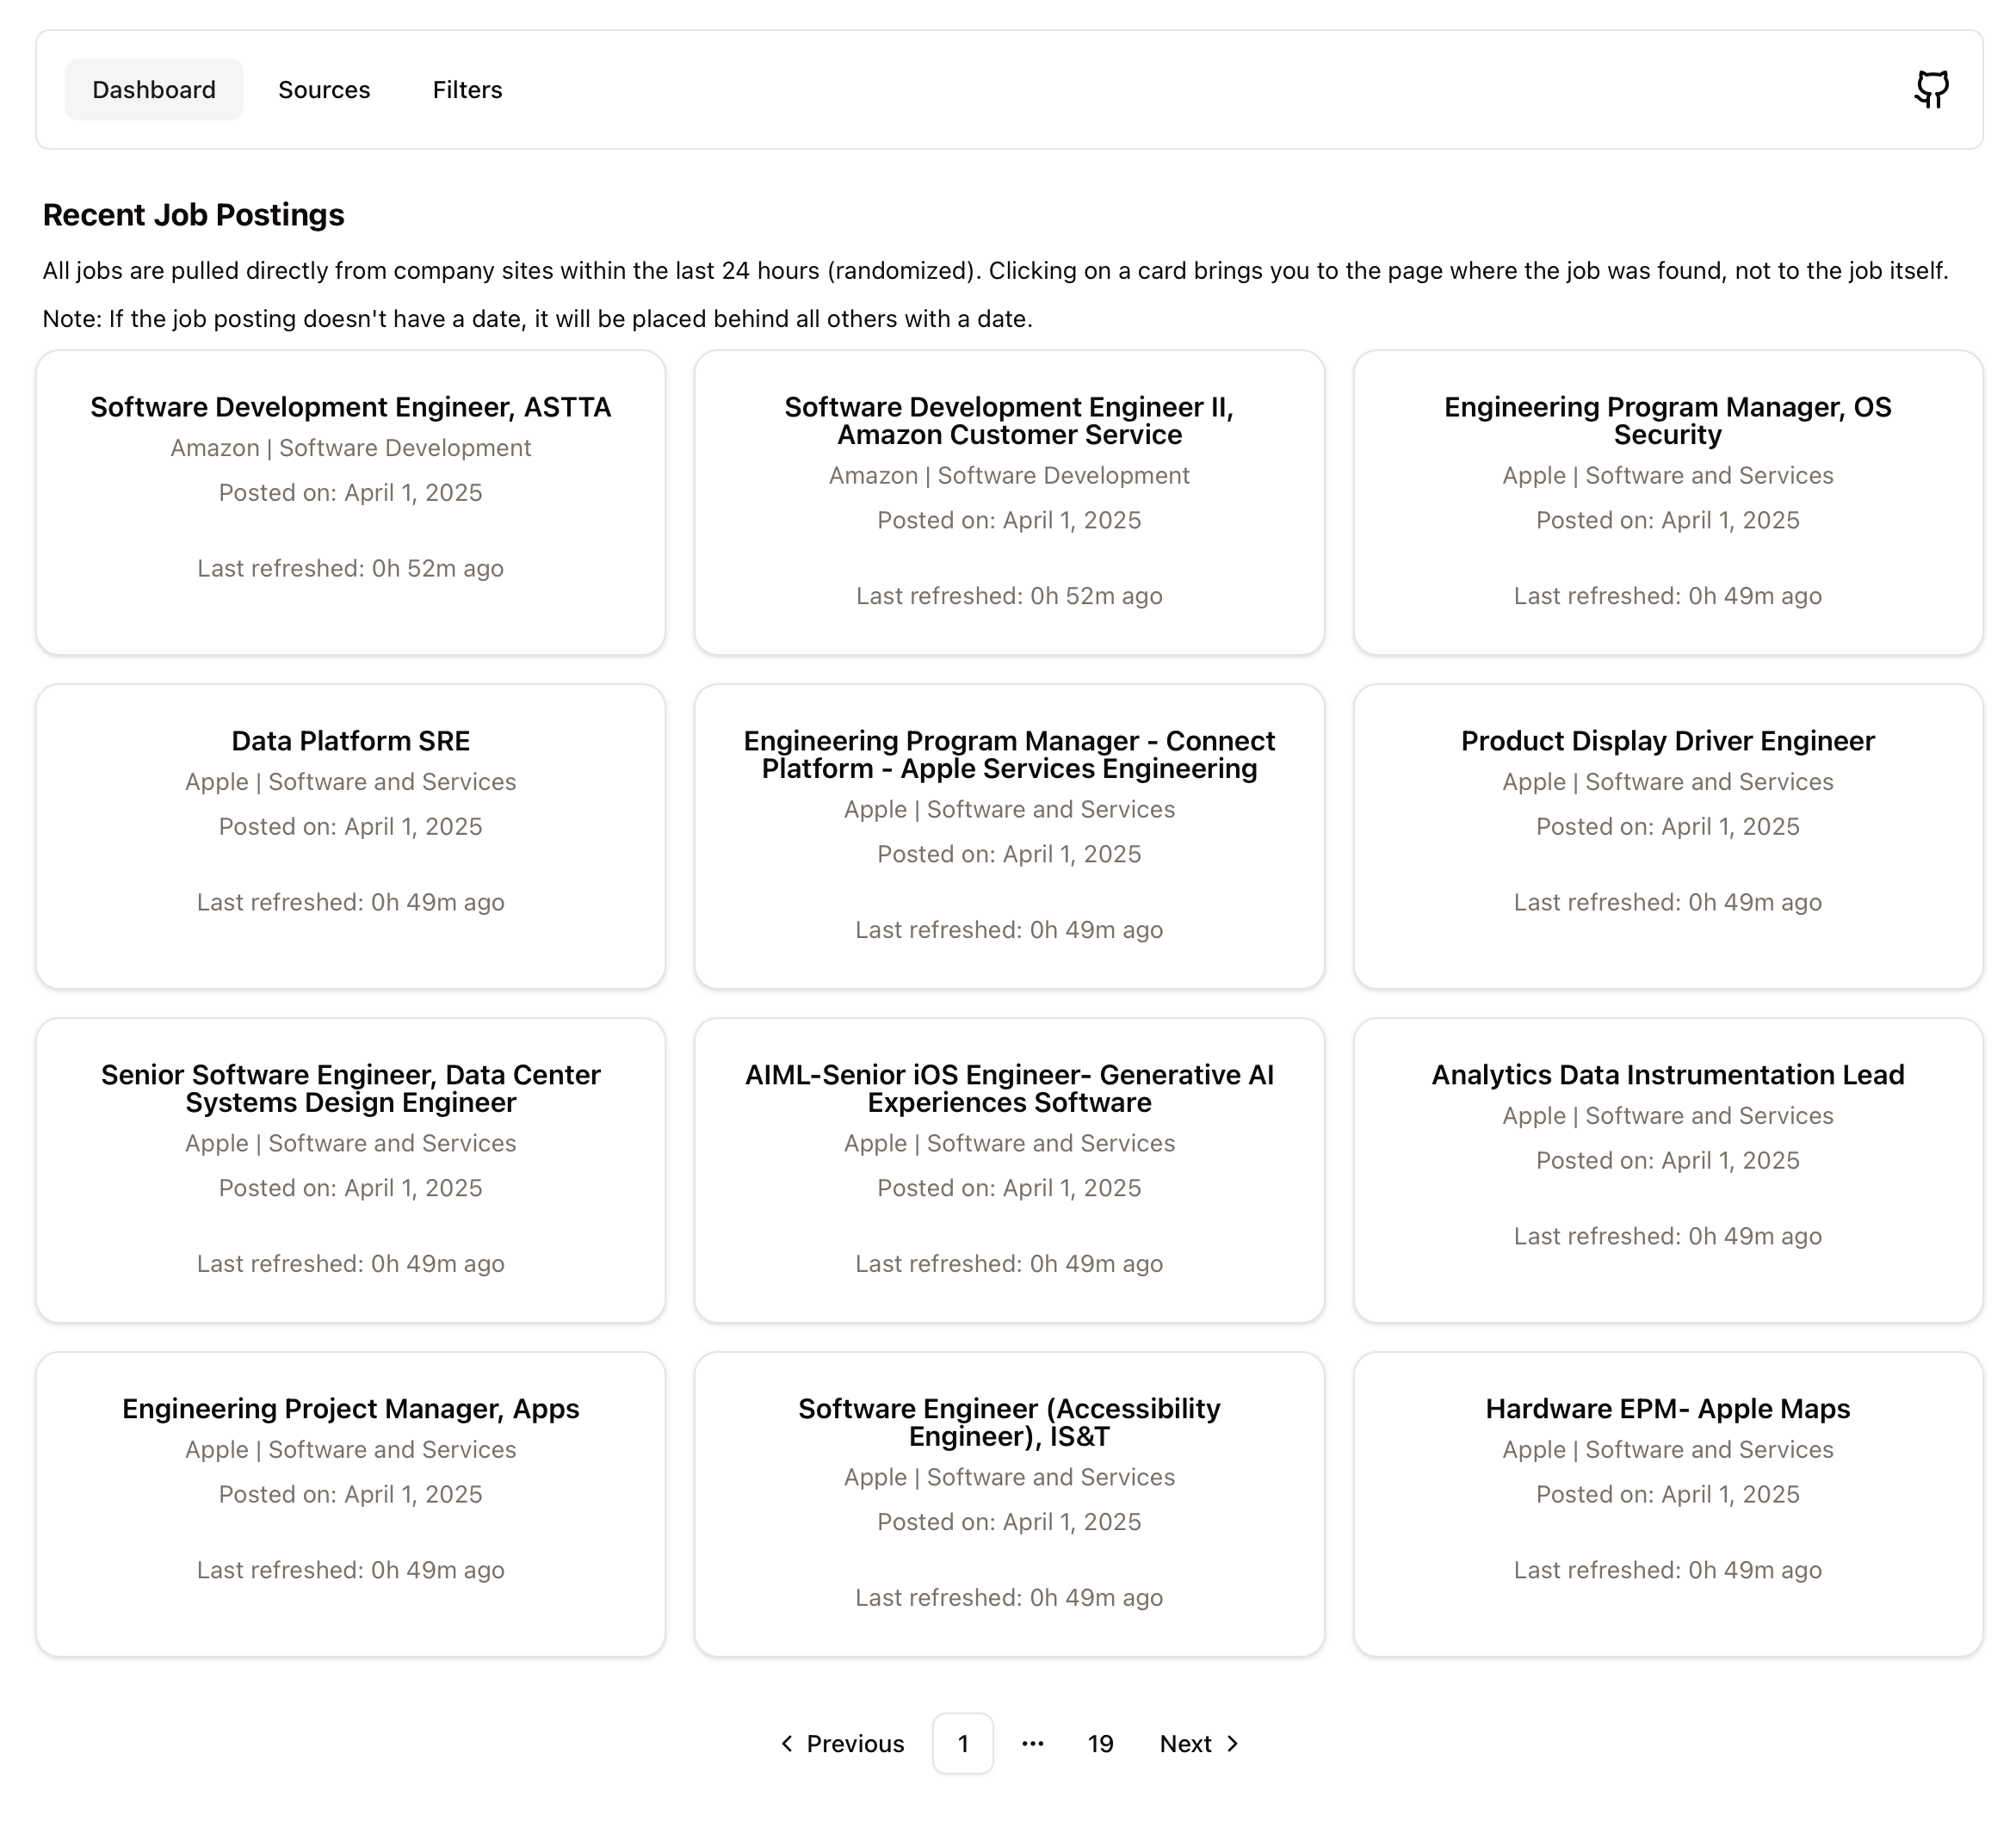Open Analytics Data Instrumentation Lead card
Image resolution: width=2016 pixels, height=1821 pixels.
[x=1668, y=1171]
